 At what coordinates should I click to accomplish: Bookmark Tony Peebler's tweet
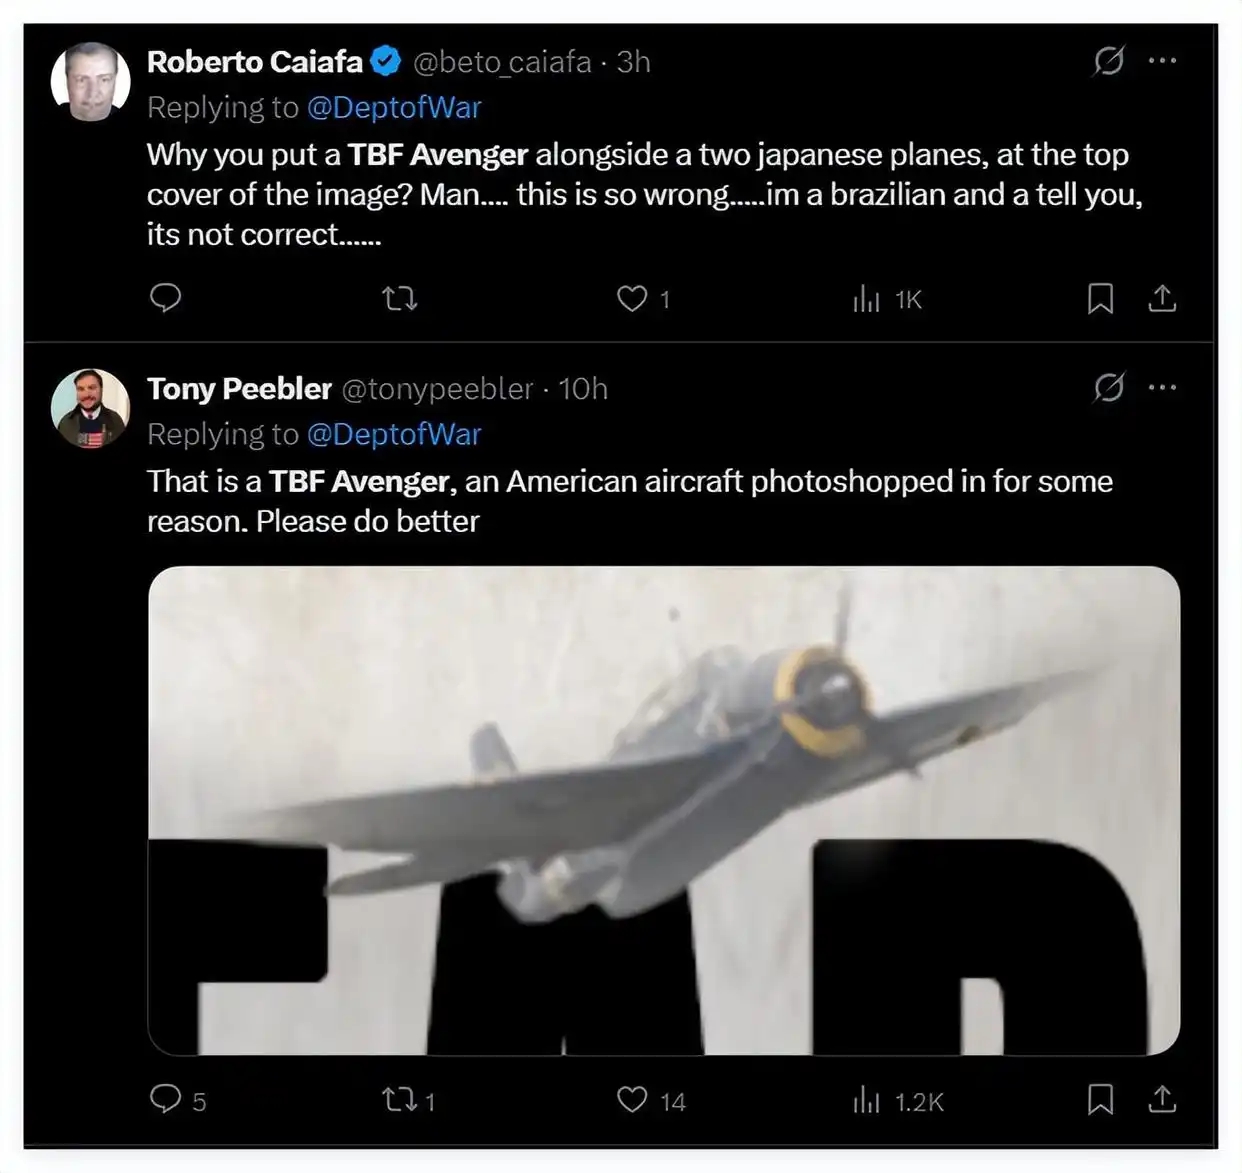point(1100,1100)
